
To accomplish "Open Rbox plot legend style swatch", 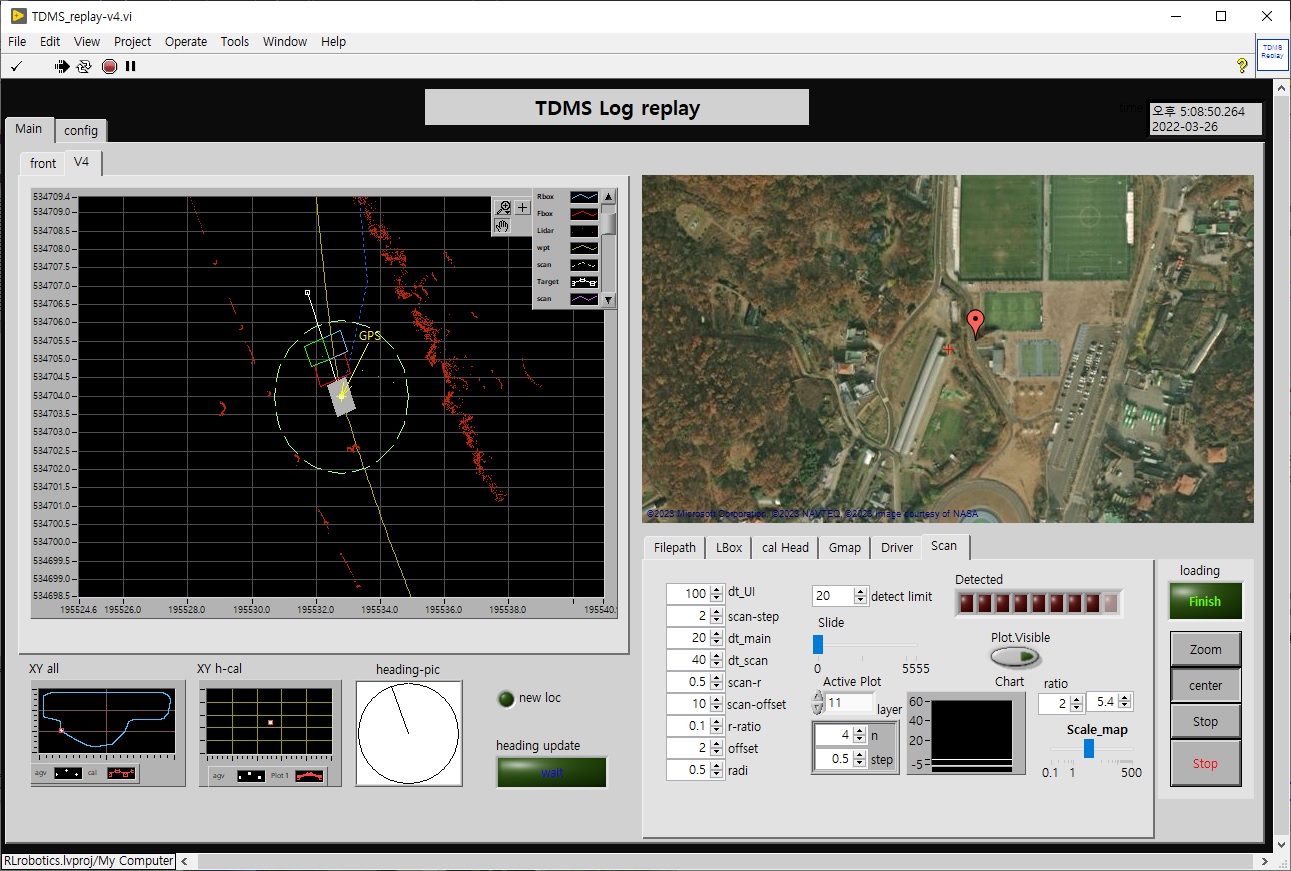I will 583,197.
